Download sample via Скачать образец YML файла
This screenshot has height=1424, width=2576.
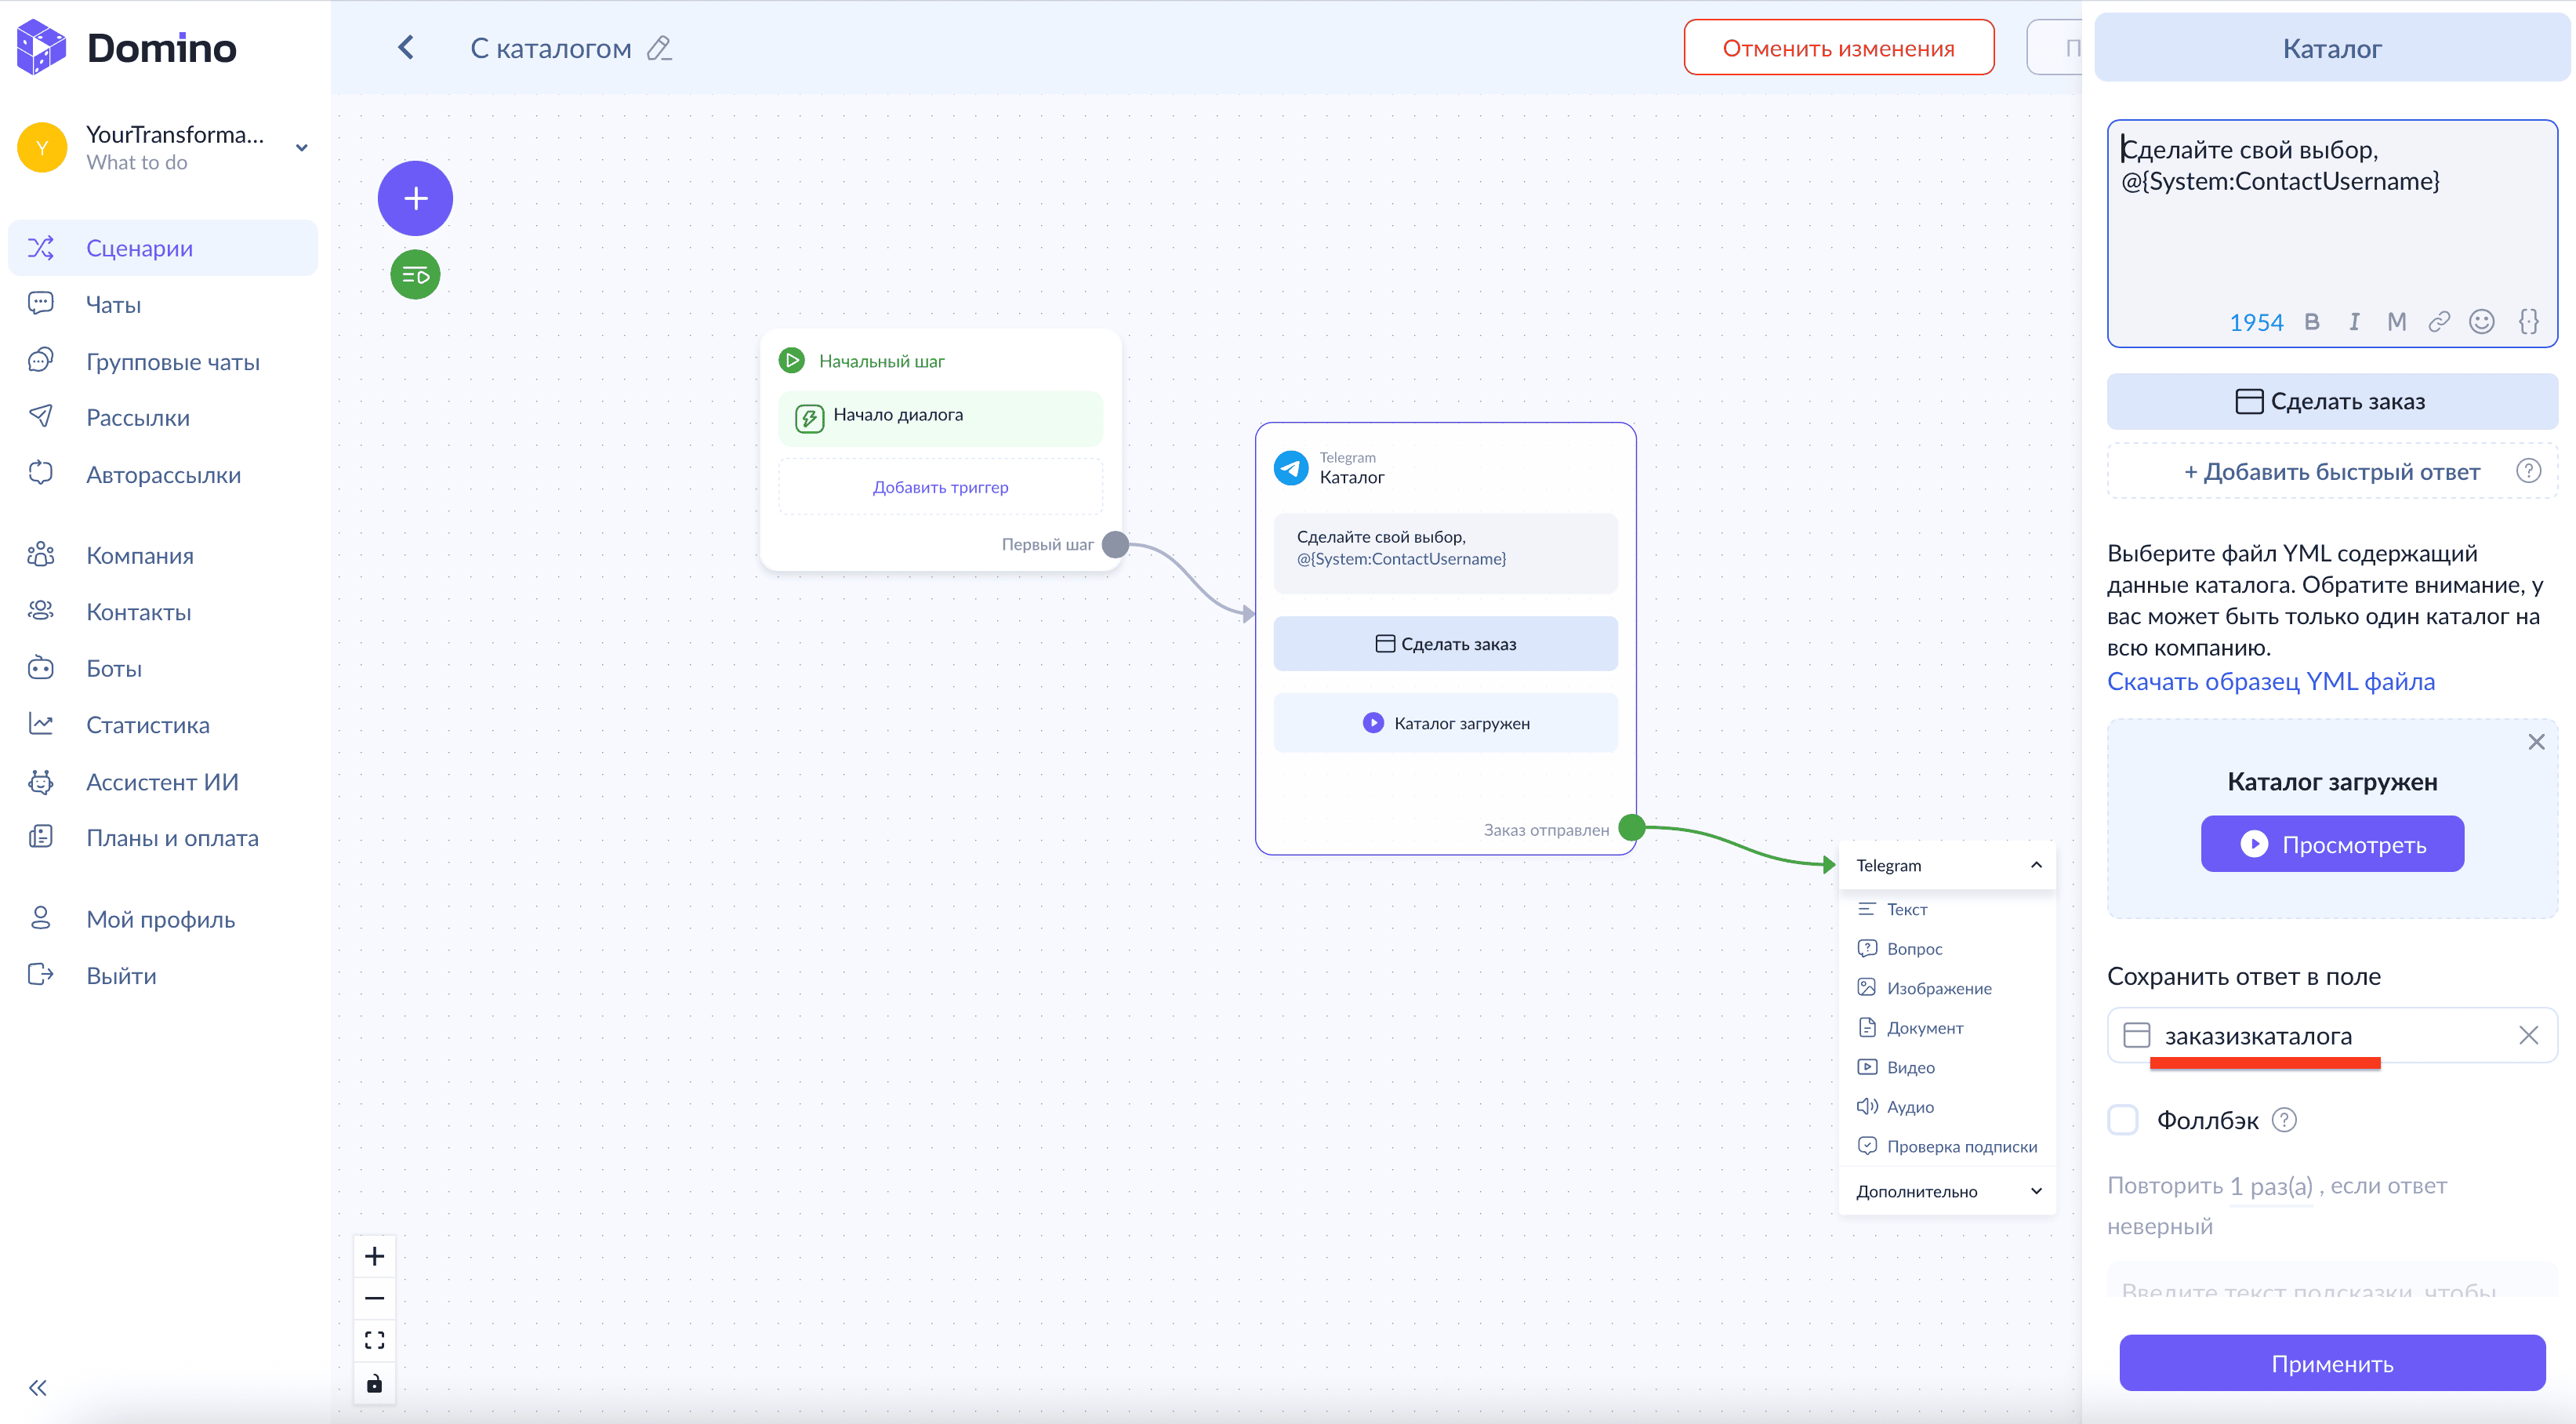[2270, 681]
